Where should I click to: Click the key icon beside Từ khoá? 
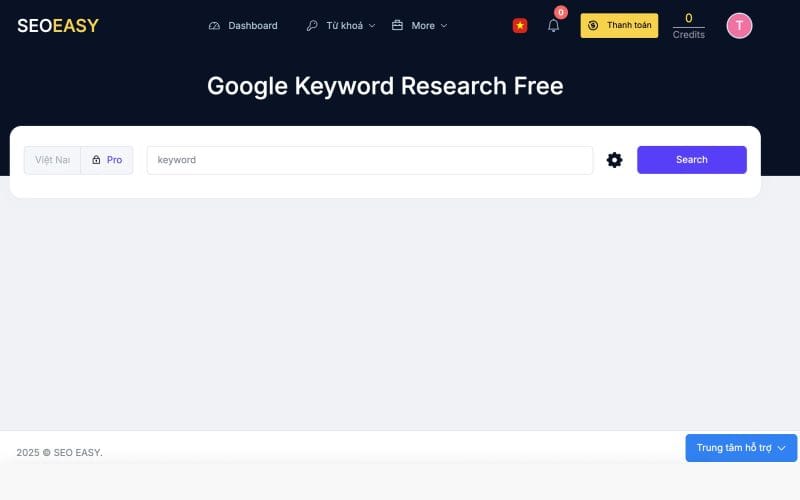(312, 26)
